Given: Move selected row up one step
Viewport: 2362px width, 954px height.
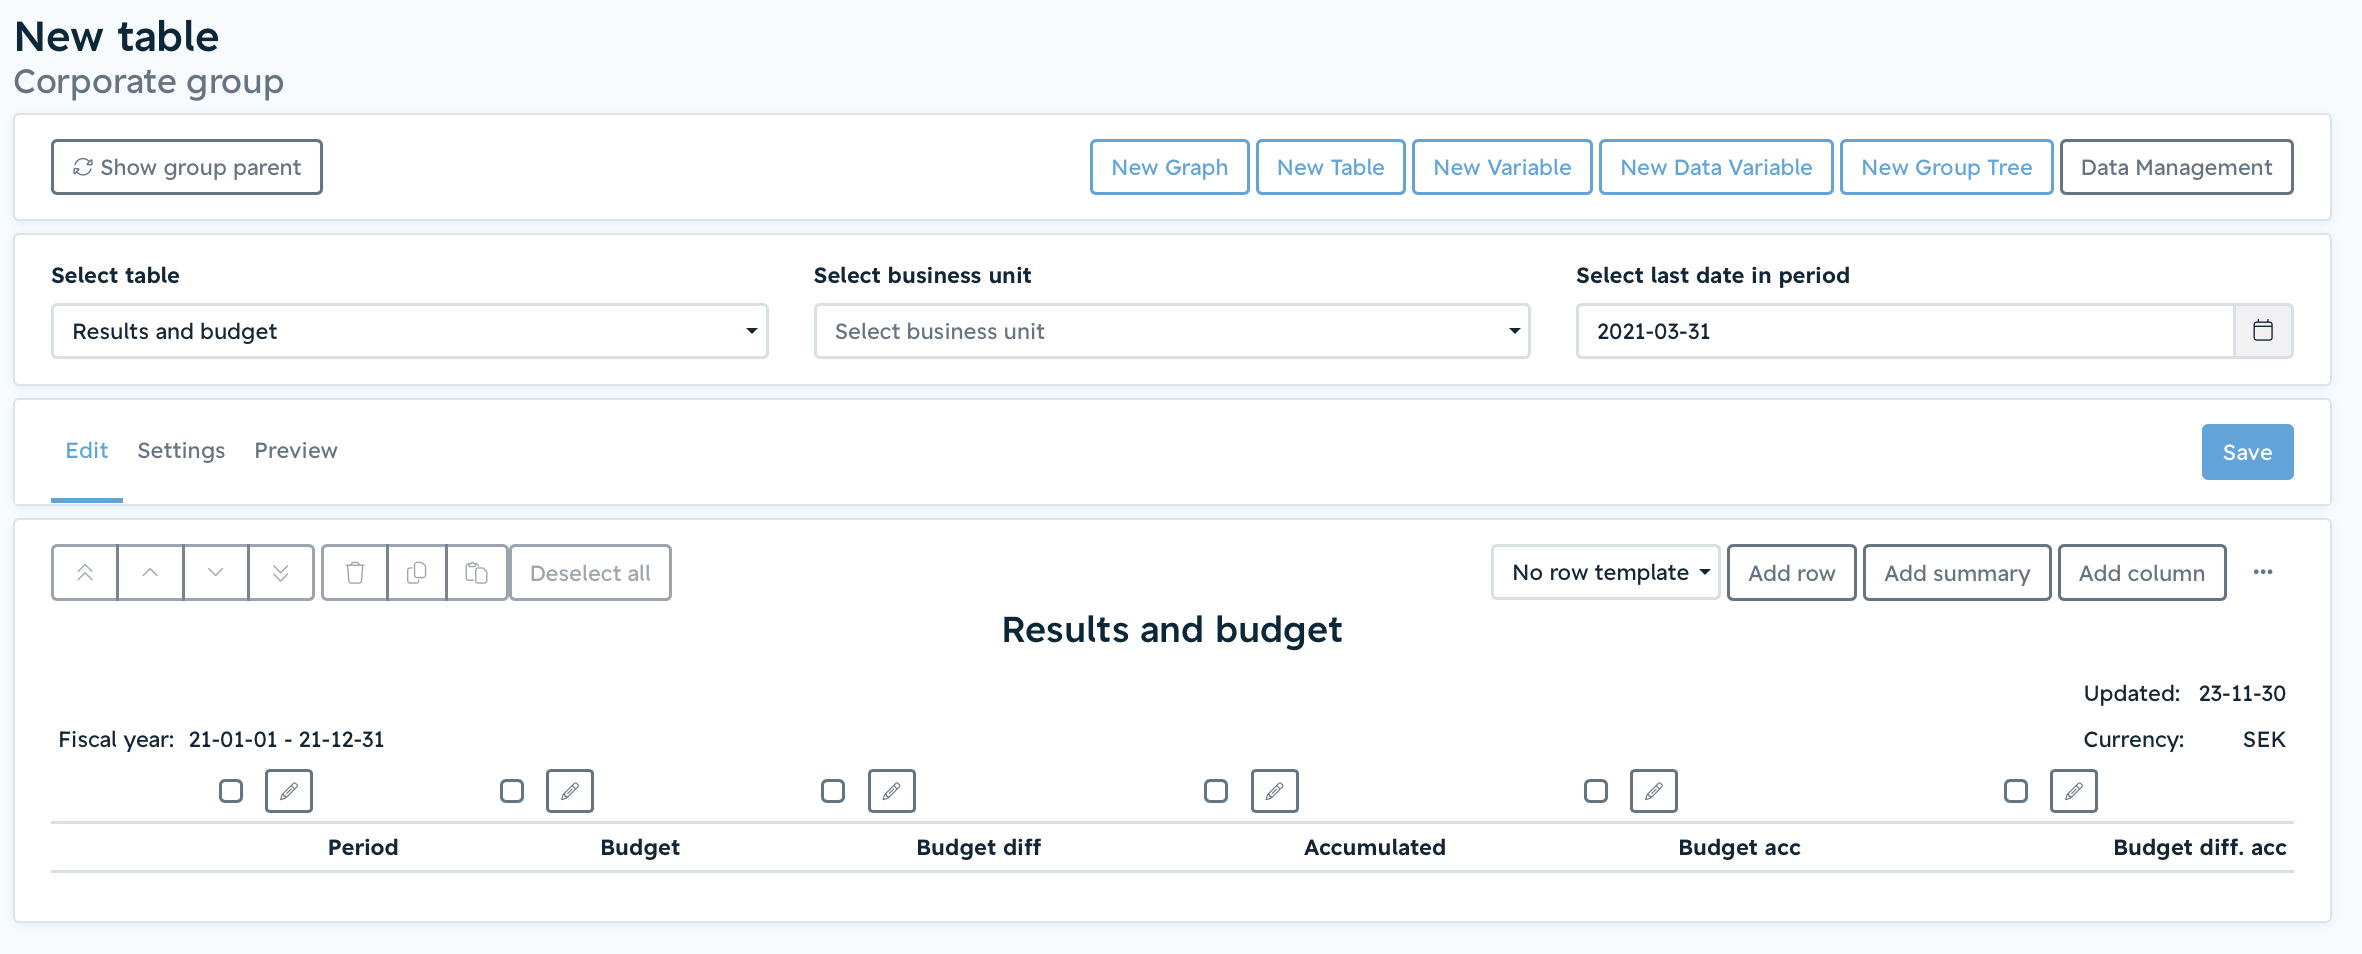Looking at the screenshot, I should pos(150,573).
